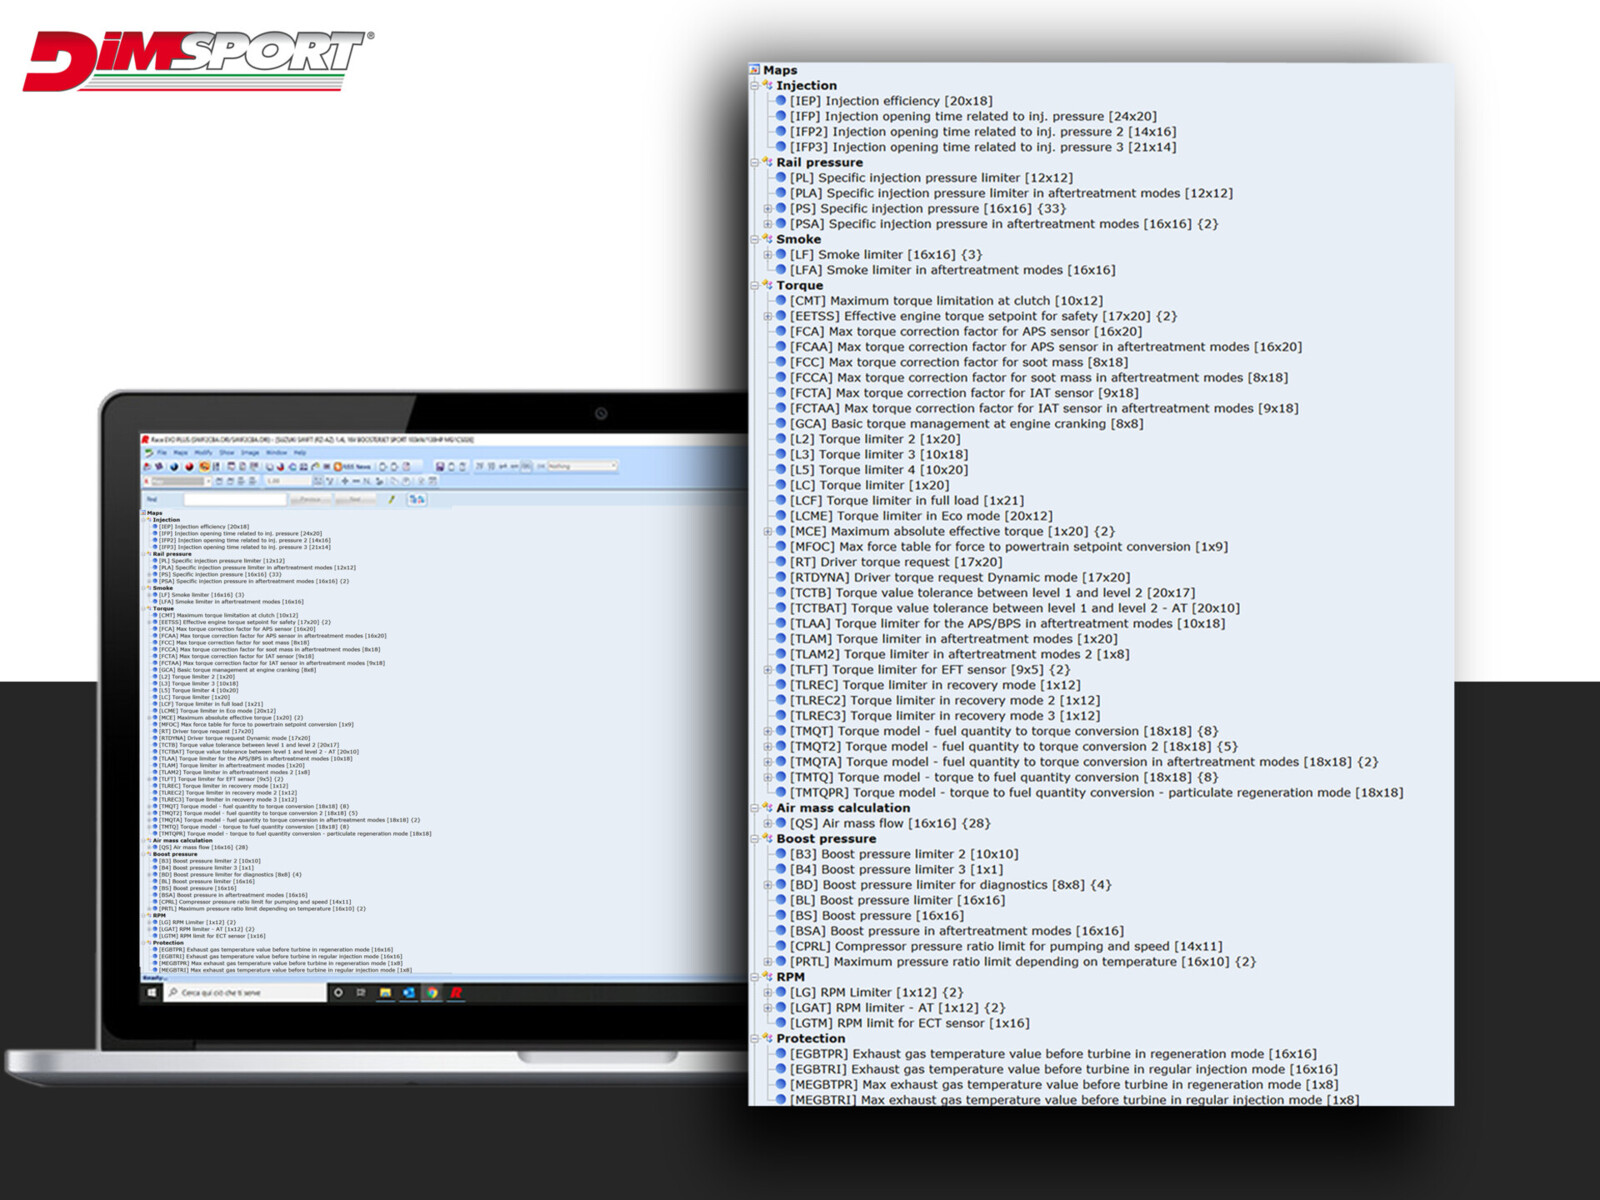Open Chrome from the laptop taskbar
The width and height of the screenshot is (1600, 1200).
[x=432, y=993]
